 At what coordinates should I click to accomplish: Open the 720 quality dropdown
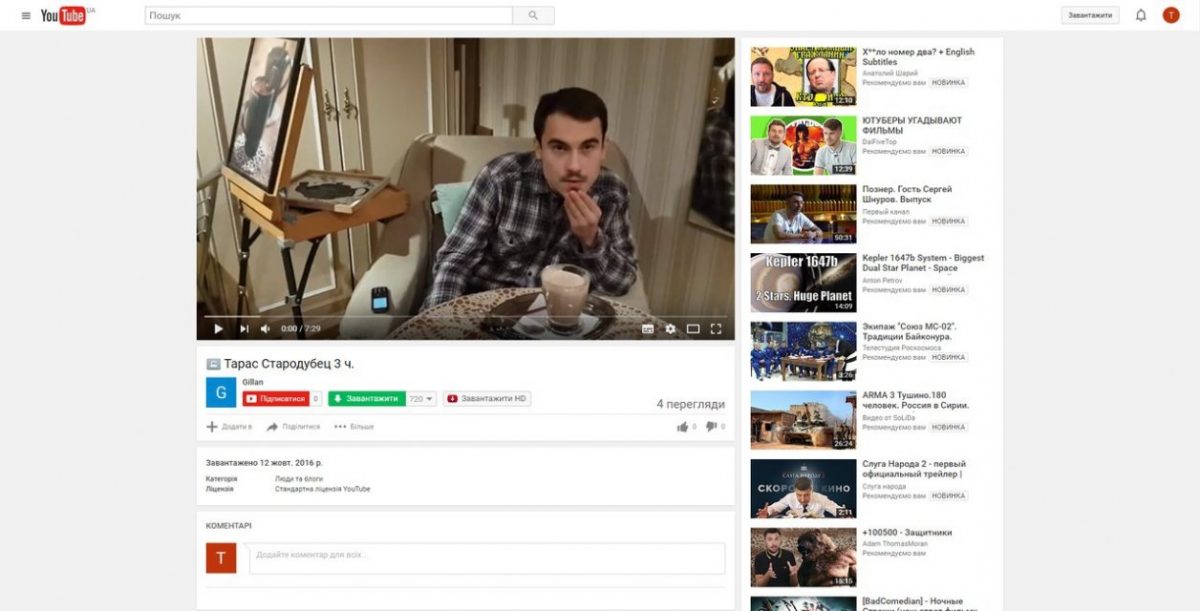422,398
